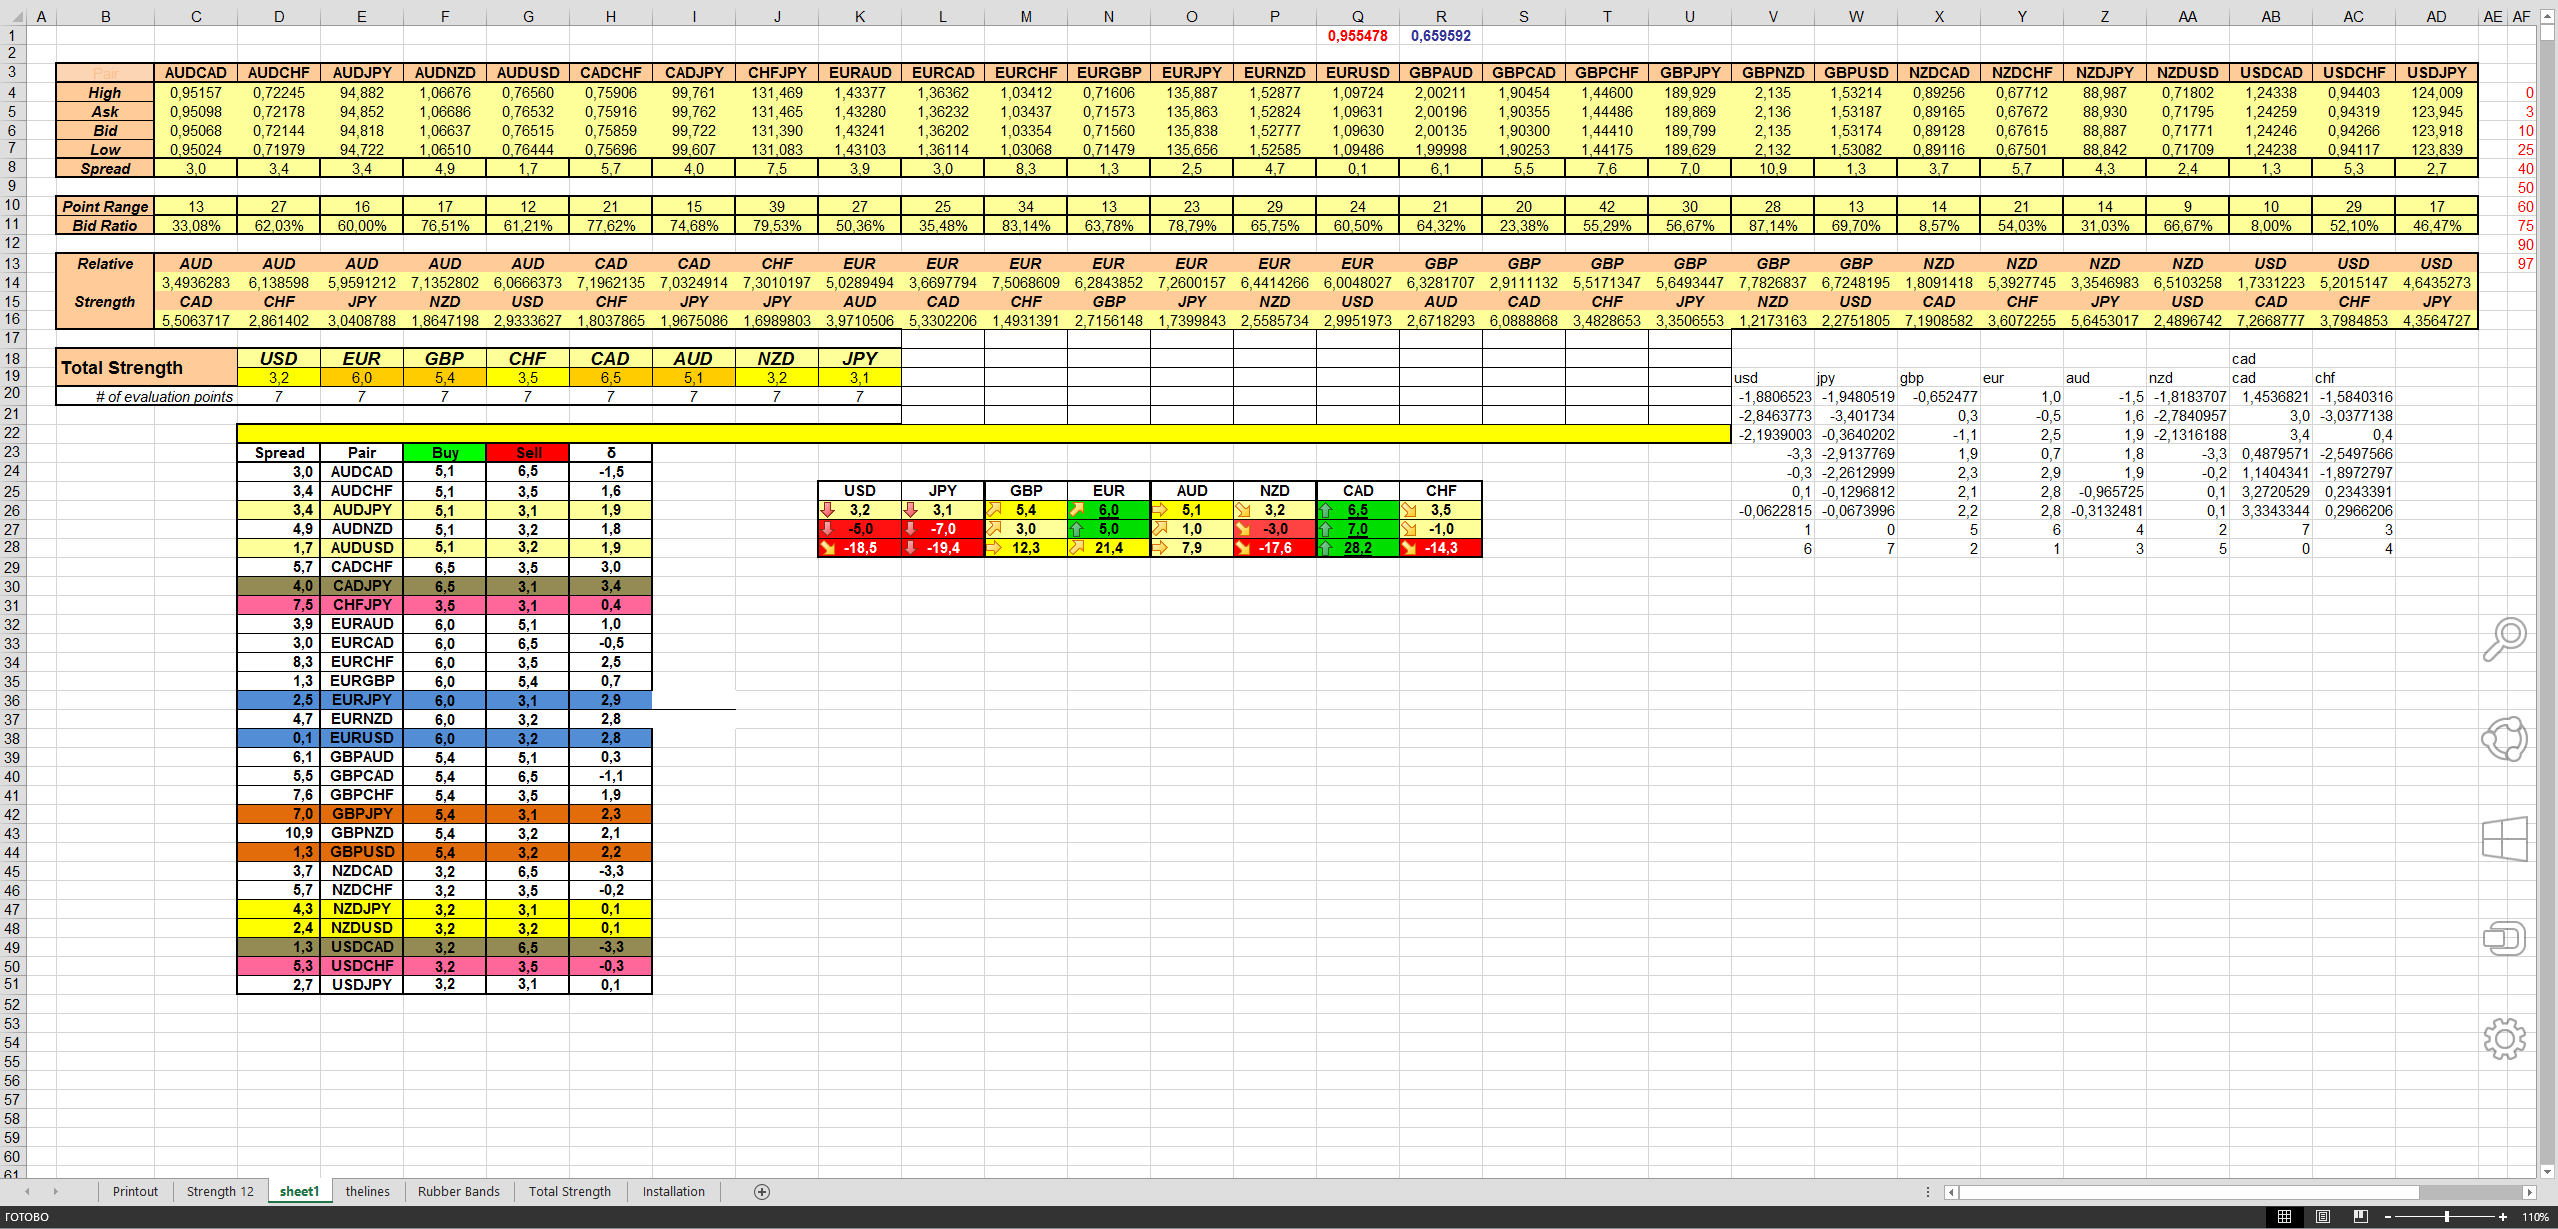This screenshot has width=2558, height=1229.
Task: Click the 110% zoom level indicator
Action: [x=2535, y=1217]
